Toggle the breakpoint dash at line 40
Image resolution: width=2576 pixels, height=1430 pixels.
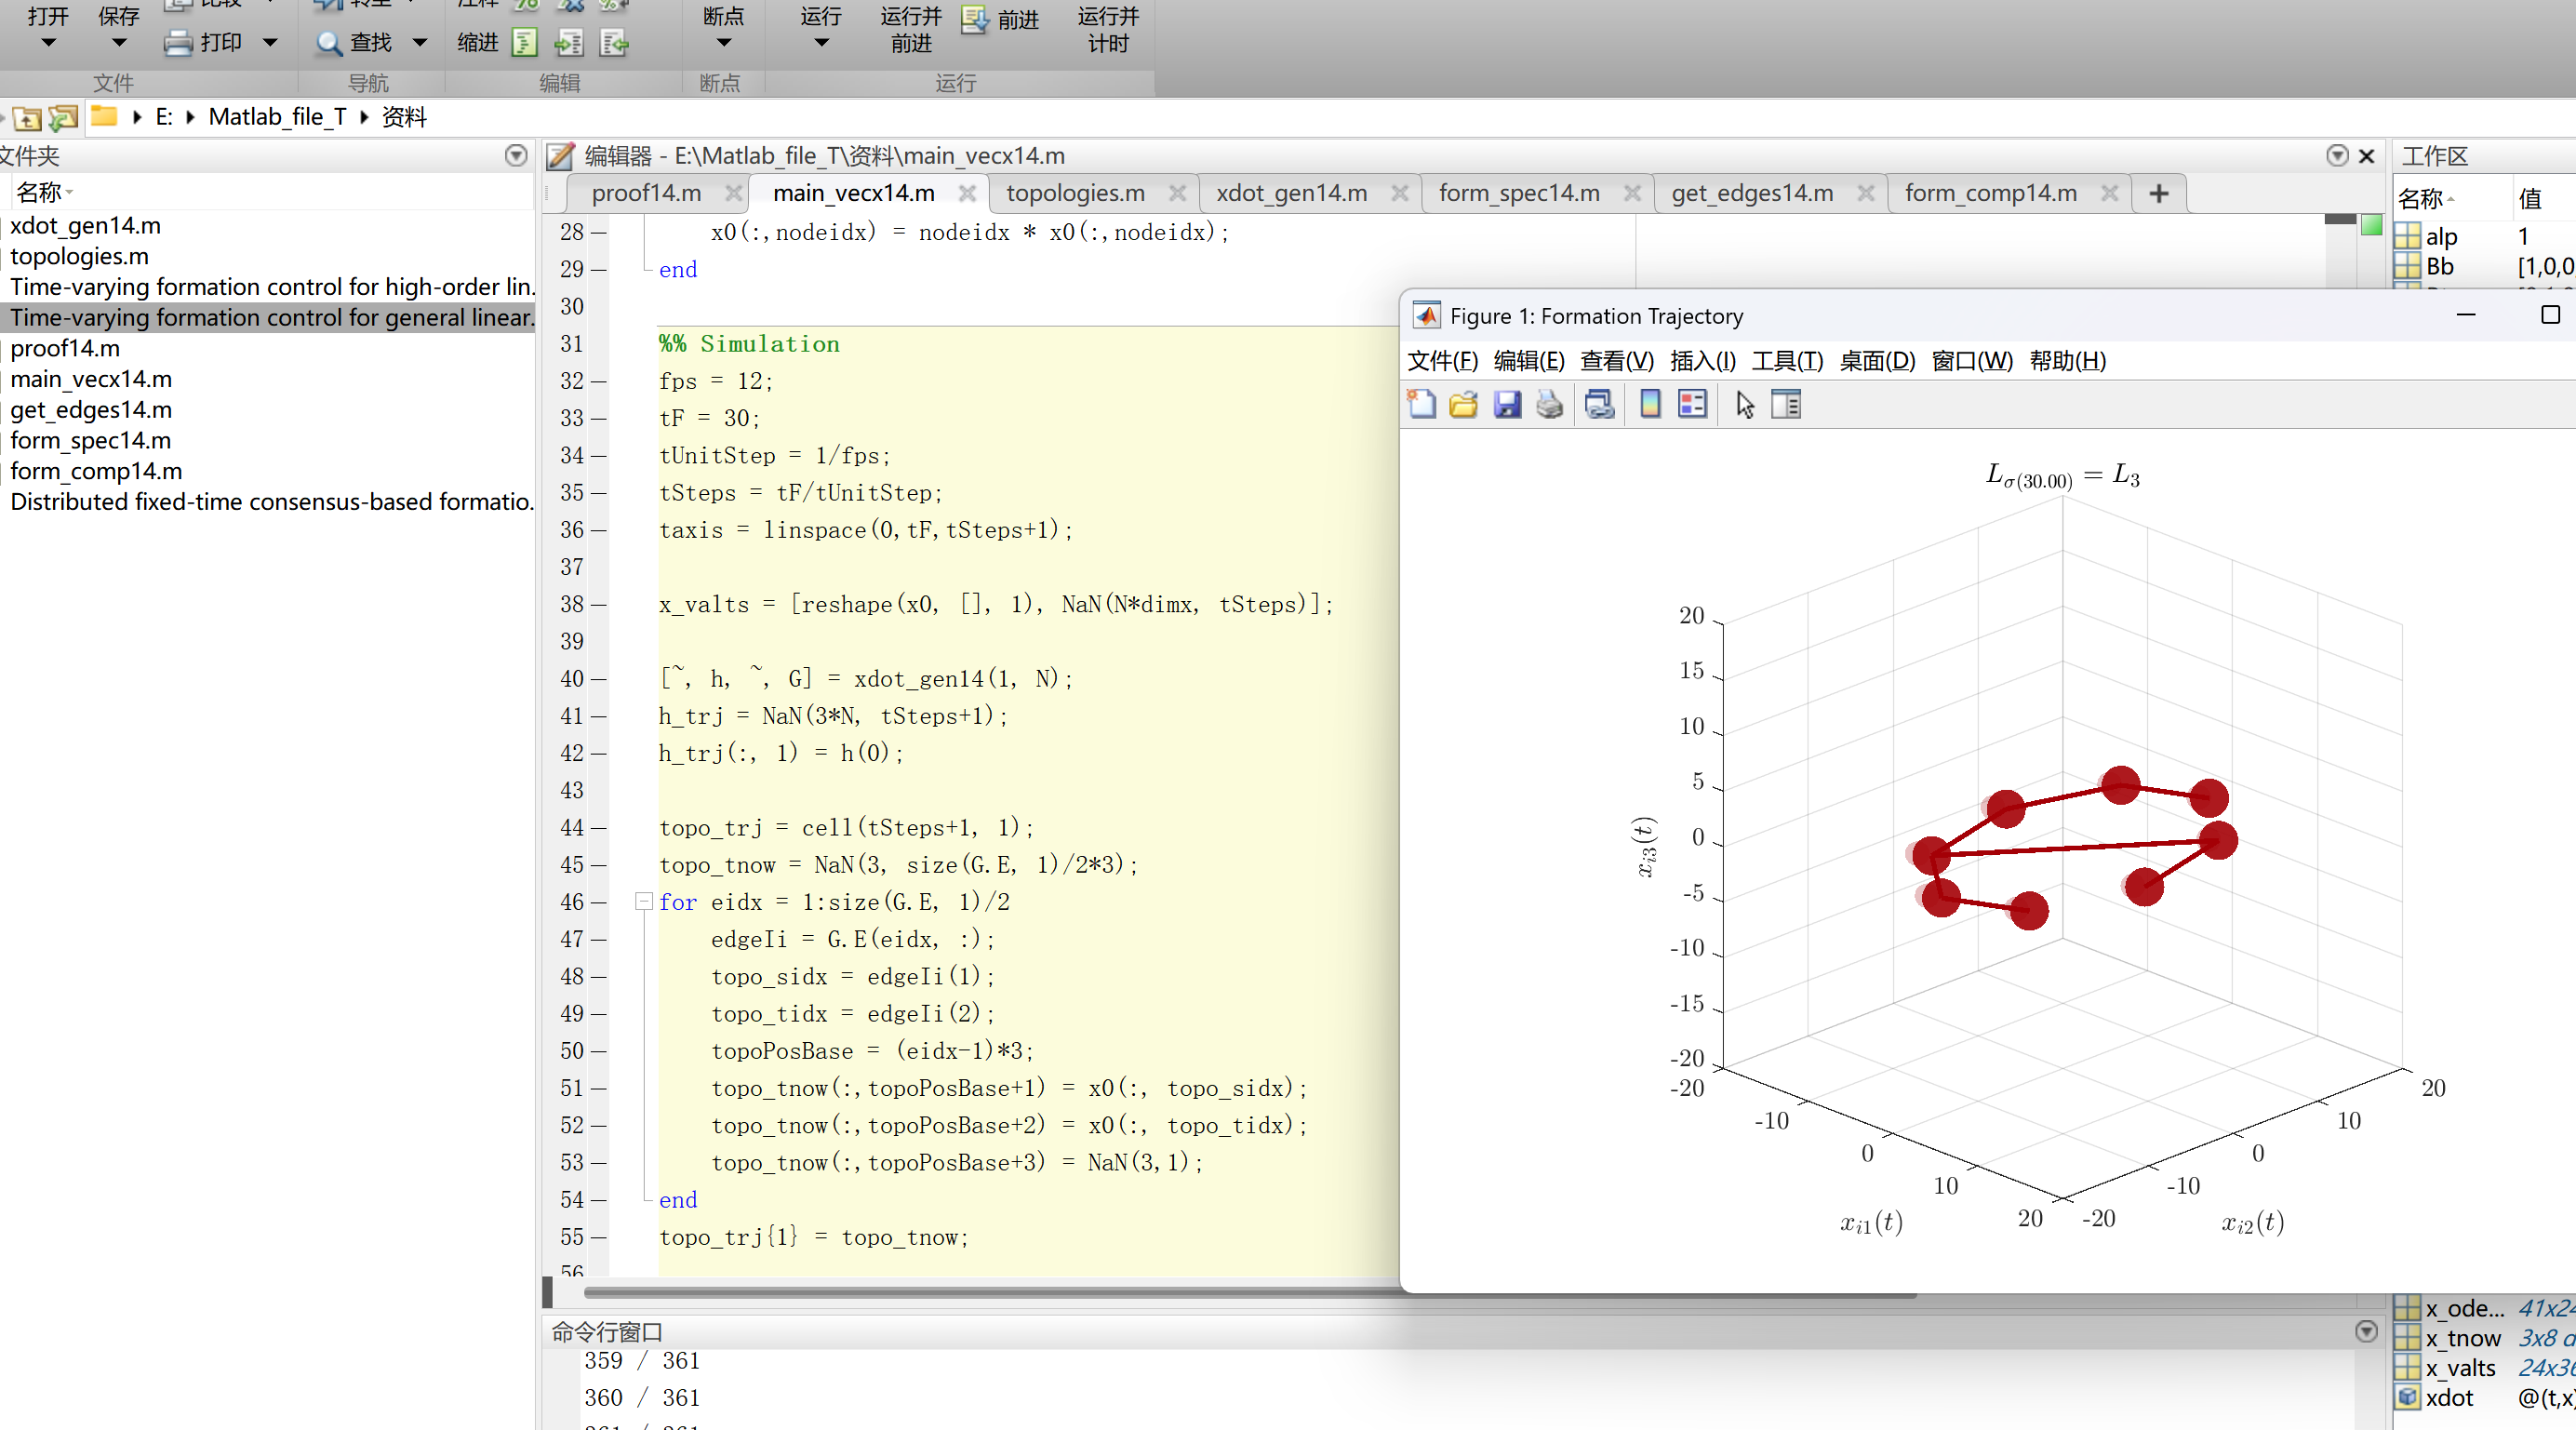tap(599, 680)
